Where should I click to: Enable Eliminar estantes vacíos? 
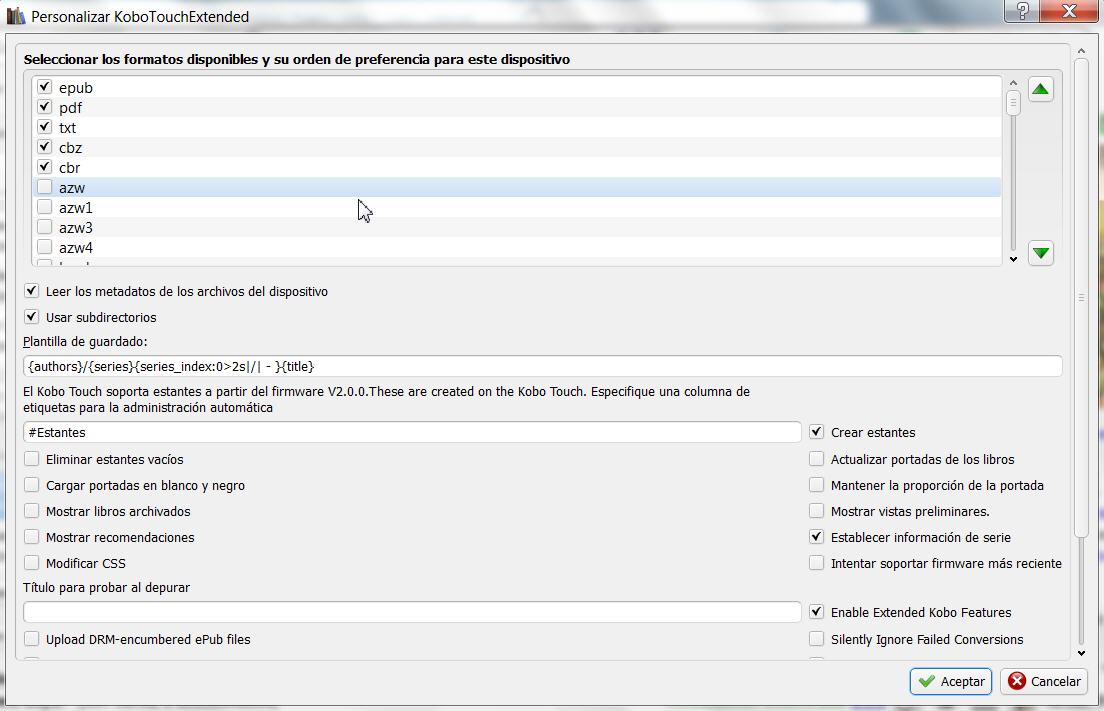coord(32,459)
